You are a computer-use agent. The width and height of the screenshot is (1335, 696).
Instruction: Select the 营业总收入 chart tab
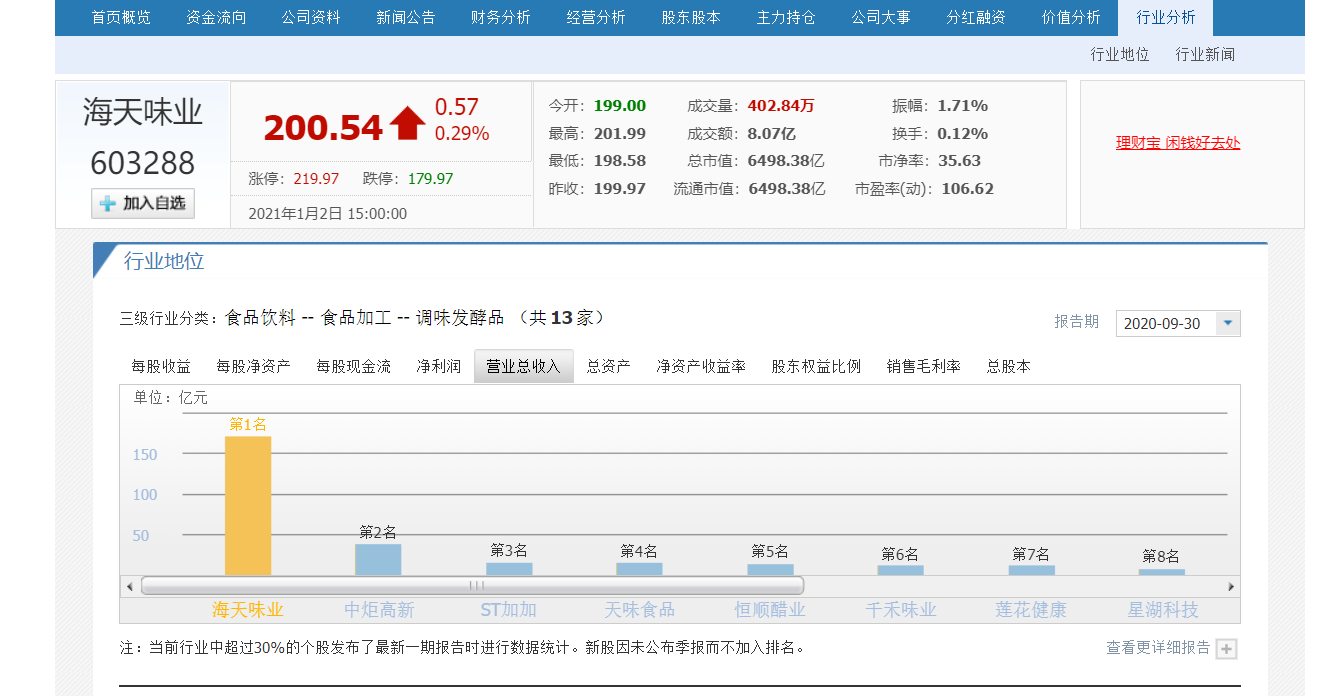pos(523,367)
